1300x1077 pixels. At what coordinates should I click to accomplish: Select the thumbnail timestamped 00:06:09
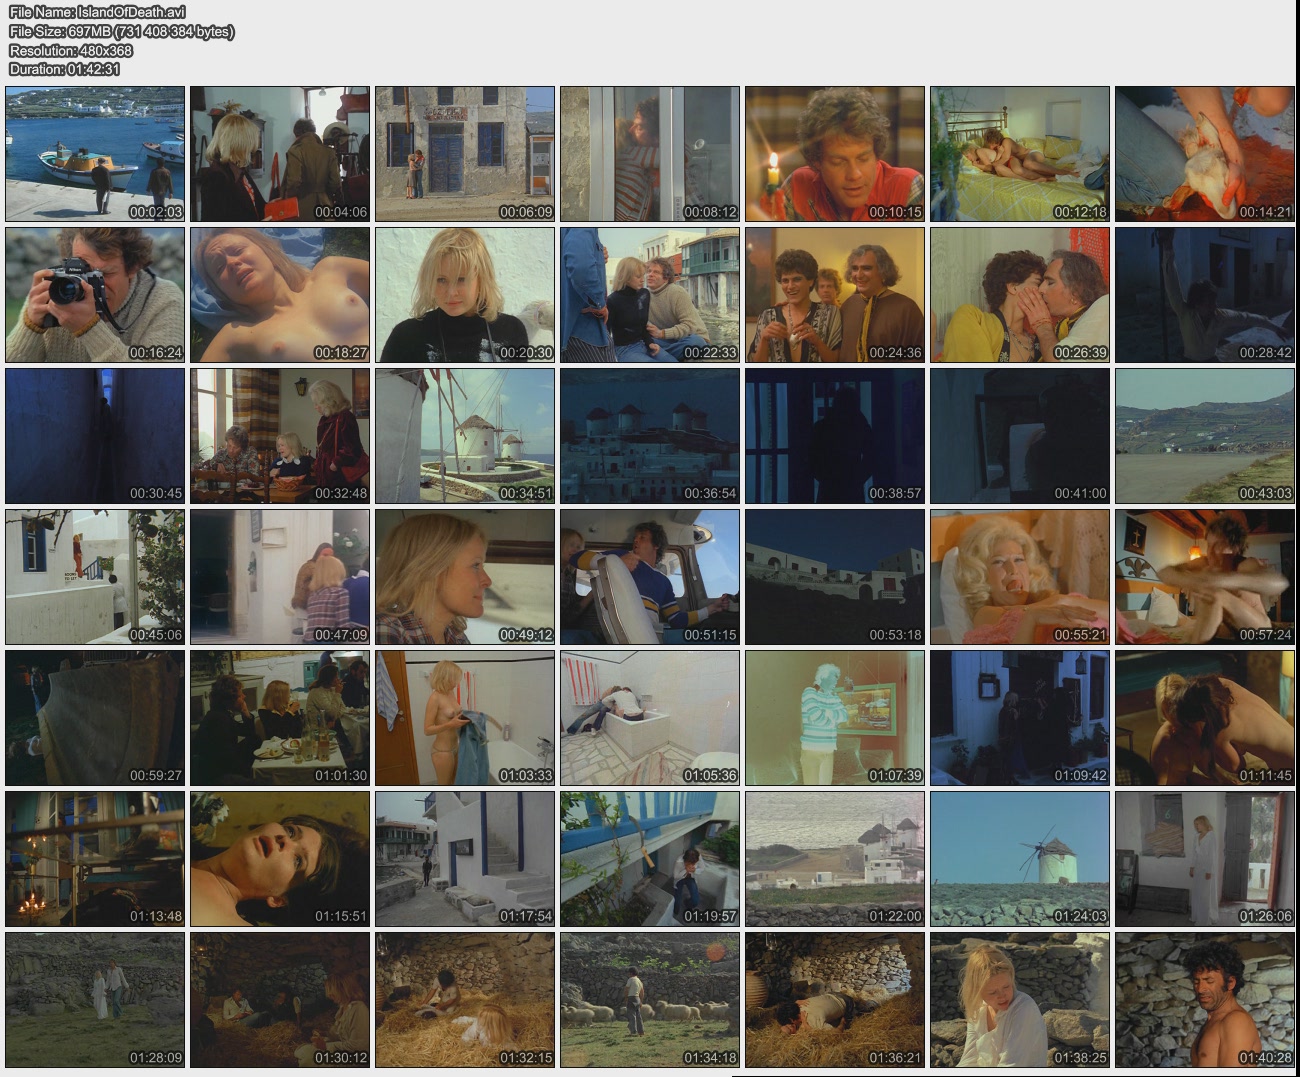click(x=465, y=154)
